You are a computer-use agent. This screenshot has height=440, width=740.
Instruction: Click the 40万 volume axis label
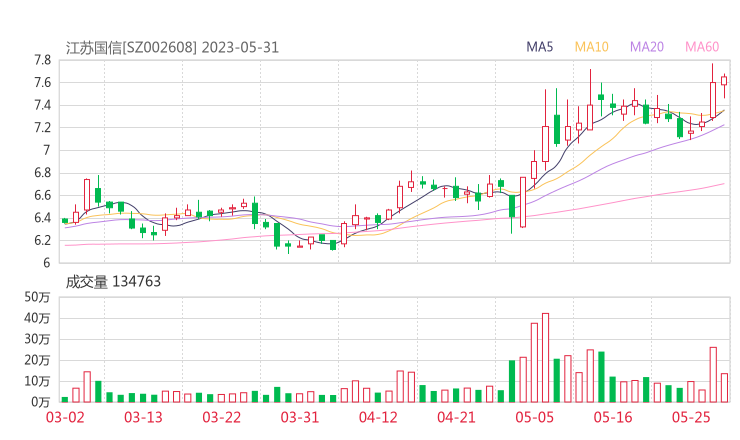click(x=37, y=318)
